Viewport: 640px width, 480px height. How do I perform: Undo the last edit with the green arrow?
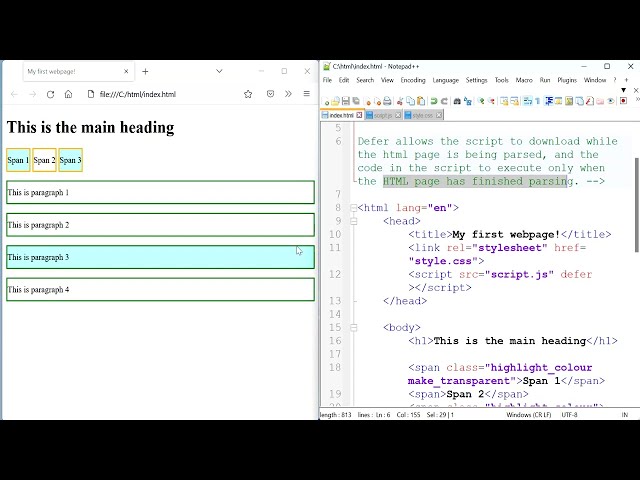(x=434, y=101)
